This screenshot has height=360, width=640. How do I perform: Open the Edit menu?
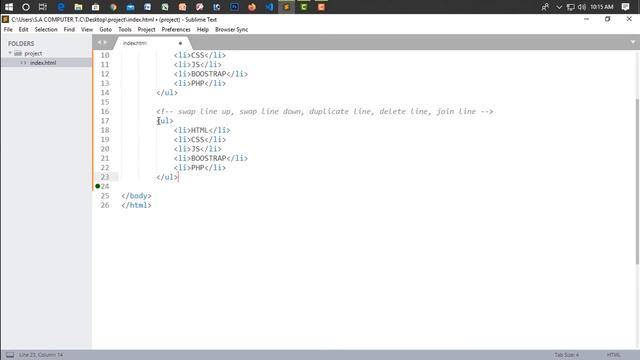[23, 29]
